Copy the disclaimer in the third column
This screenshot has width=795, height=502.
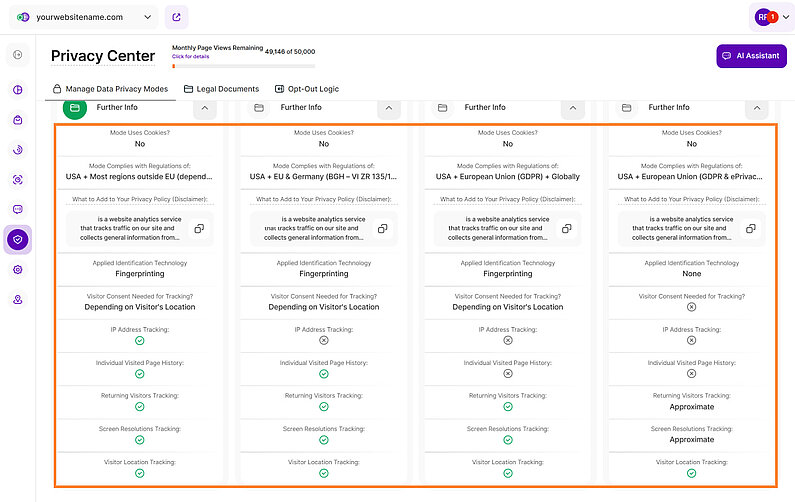567,229
